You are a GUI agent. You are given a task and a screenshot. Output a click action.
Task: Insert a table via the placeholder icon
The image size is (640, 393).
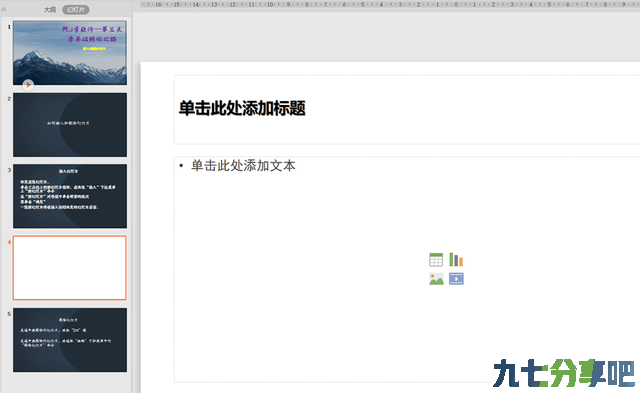click(x=436, y=260)
